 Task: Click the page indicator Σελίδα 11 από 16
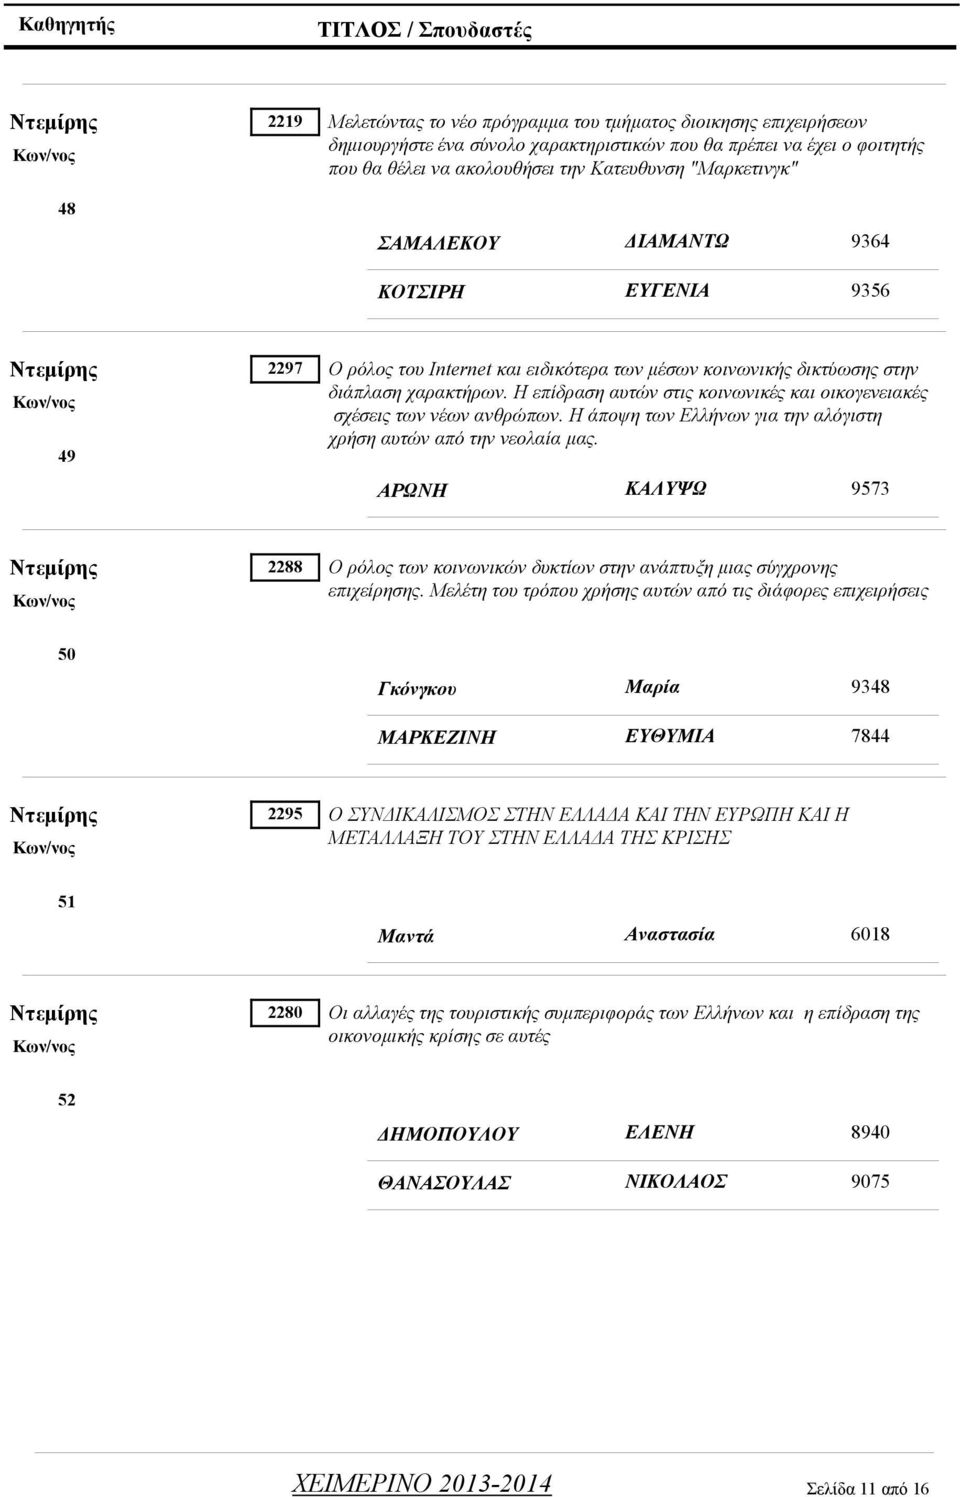point(867,1488)
